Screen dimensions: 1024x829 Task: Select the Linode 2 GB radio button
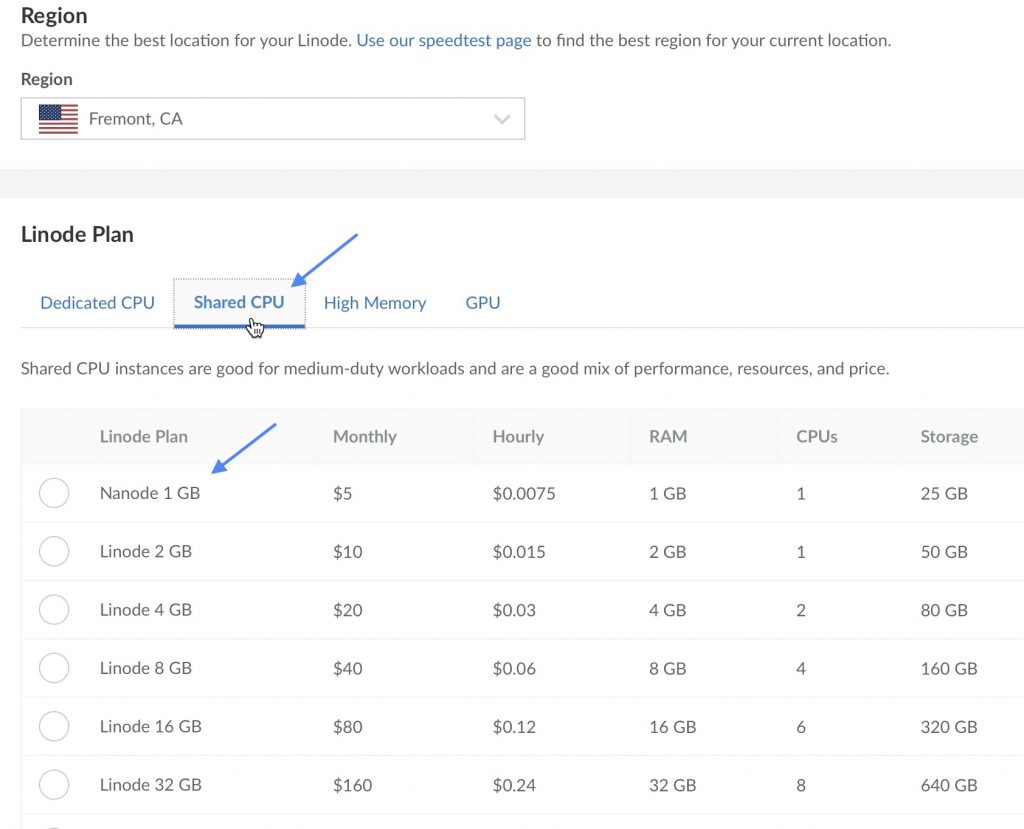point(54,551)
